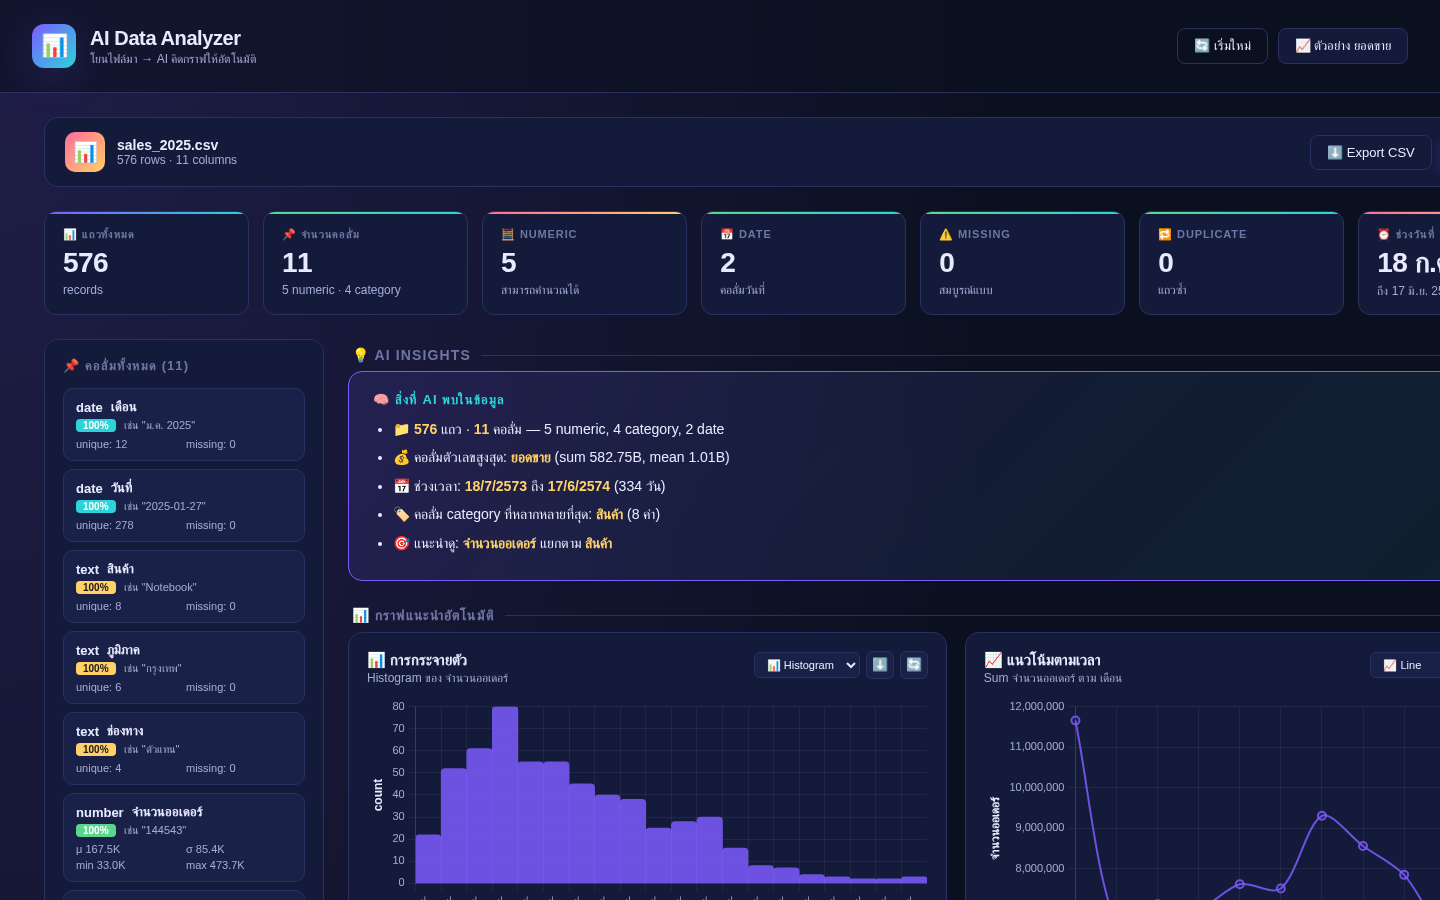This screenshot has height=900, width=1440.
Task: Click the sales_2025.csv file name
Action: tap(168, 145)
